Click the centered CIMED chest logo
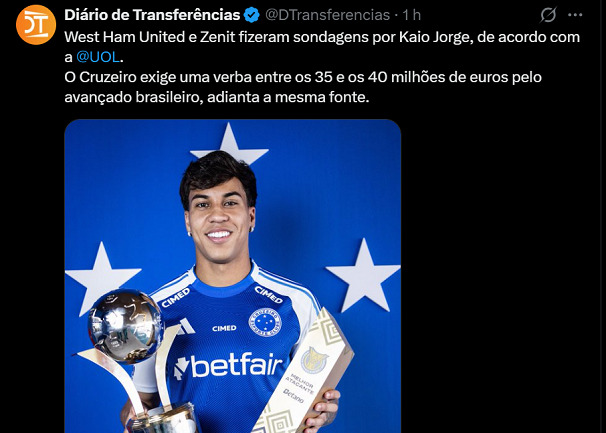The image size is (606, 433). 224,328
